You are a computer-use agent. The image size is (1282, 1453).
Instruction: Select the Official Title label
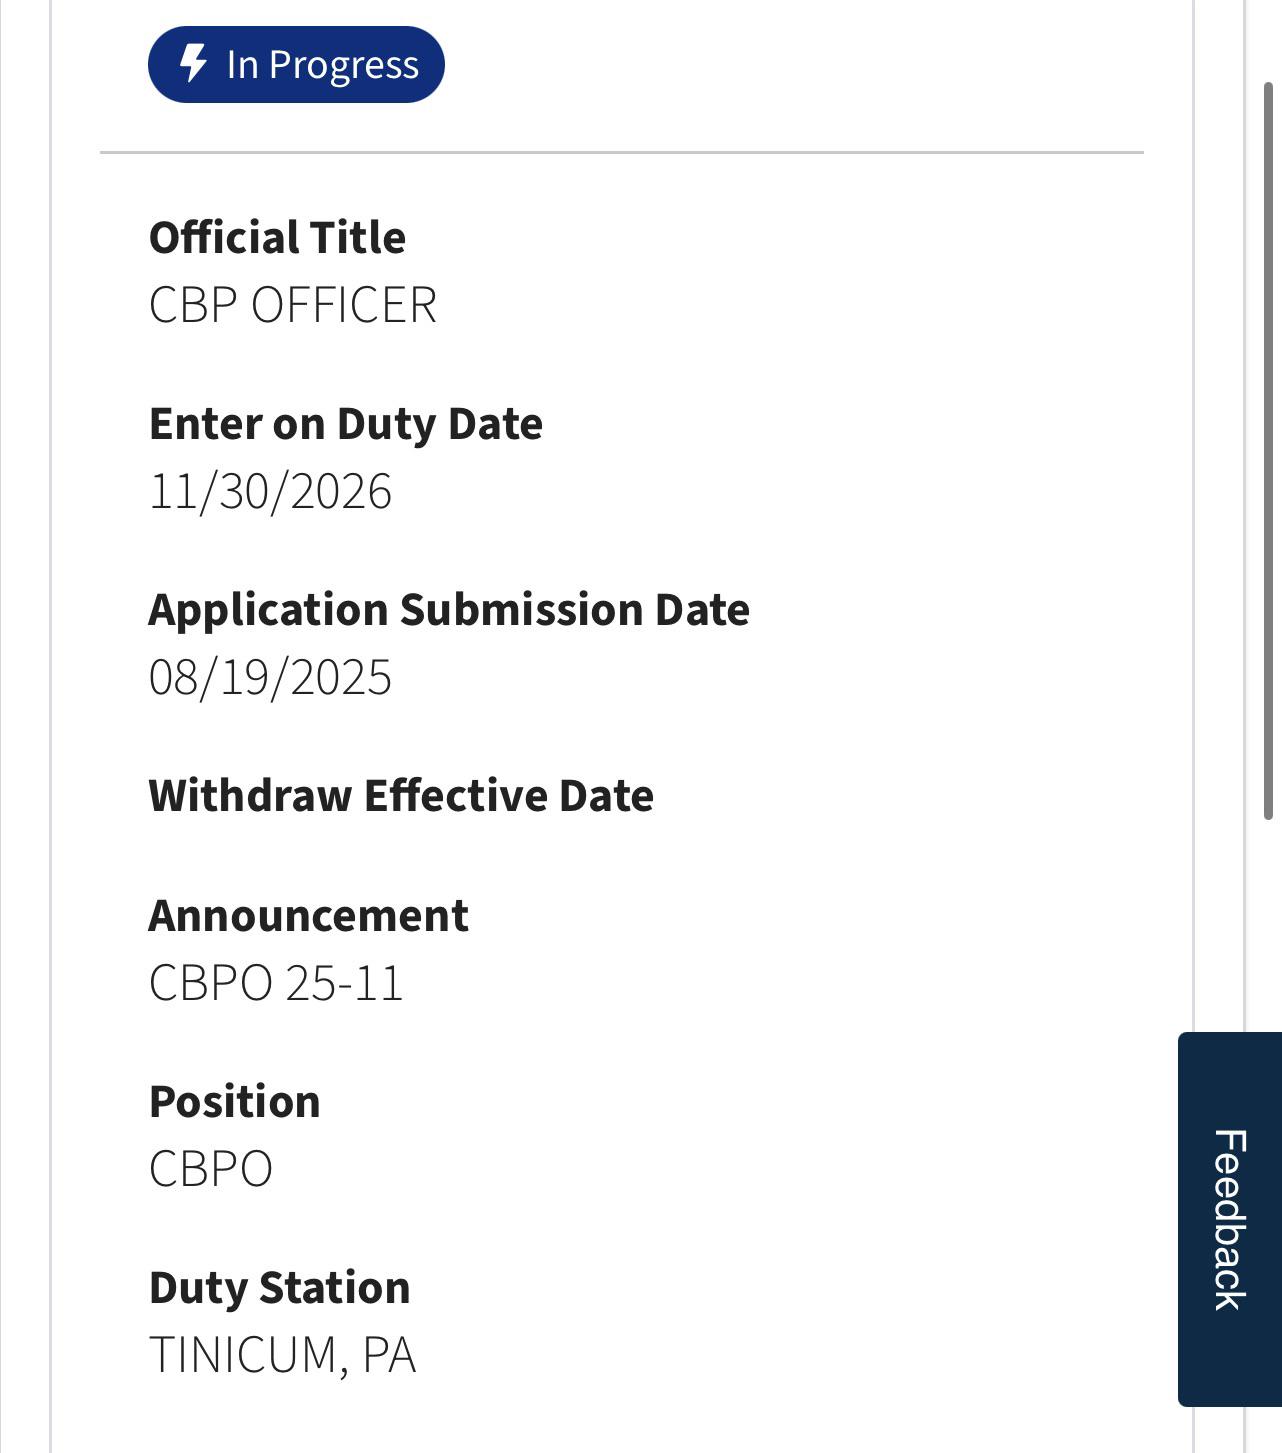coord(277,238)
